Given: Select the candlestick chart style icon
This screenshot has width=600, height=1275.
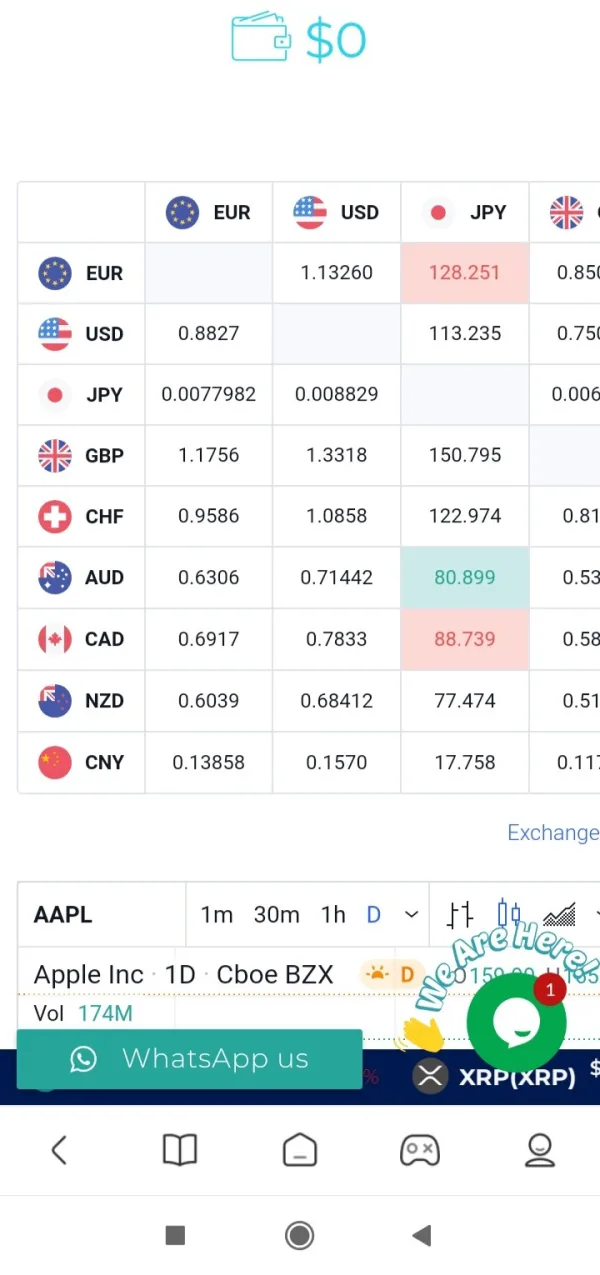Looking at the screenshot, I should click(x=509, y=914).
